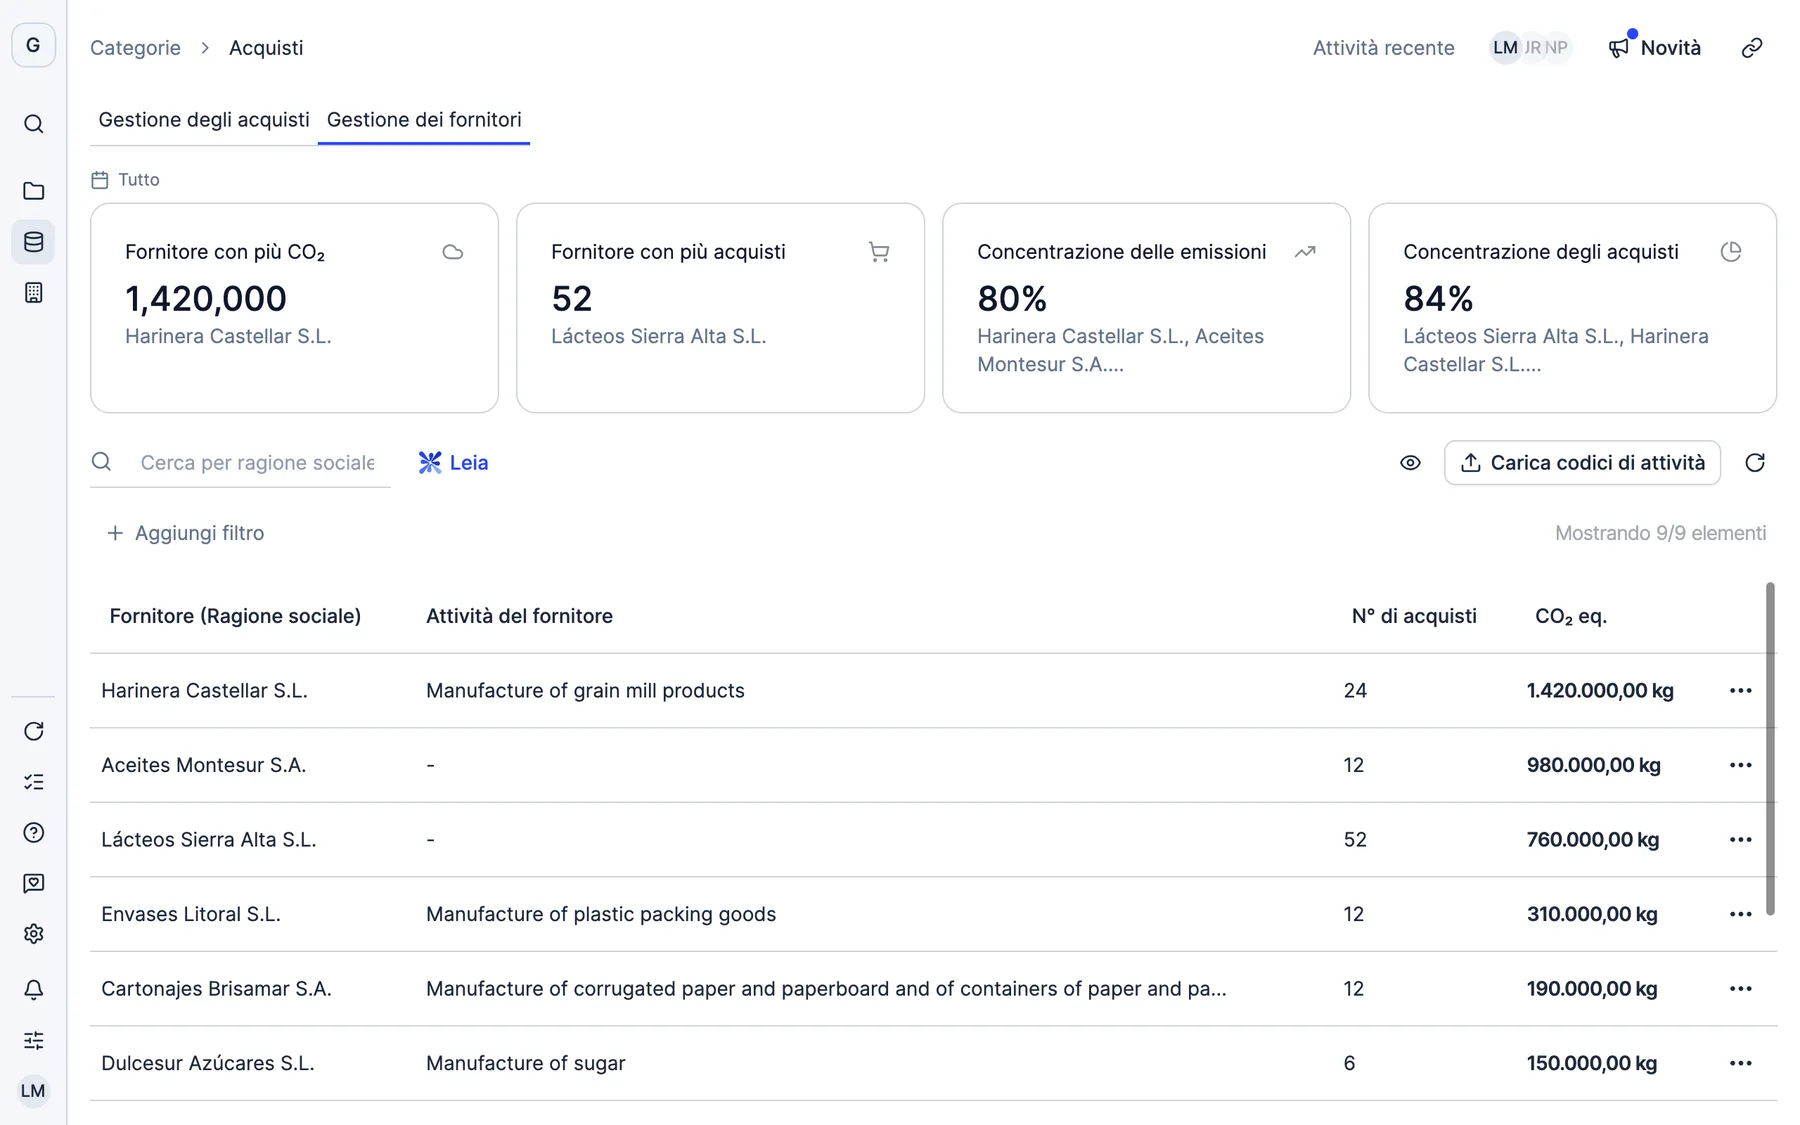This screenshot has width=1800, height=1125.
Task: Click Carica codici di attività button
Action: 1582,463
